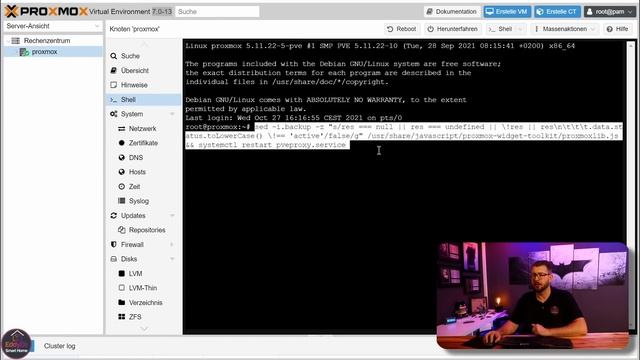Open DNS settings
The height and width of the screenshot is (360, 640).
(136, 158)
